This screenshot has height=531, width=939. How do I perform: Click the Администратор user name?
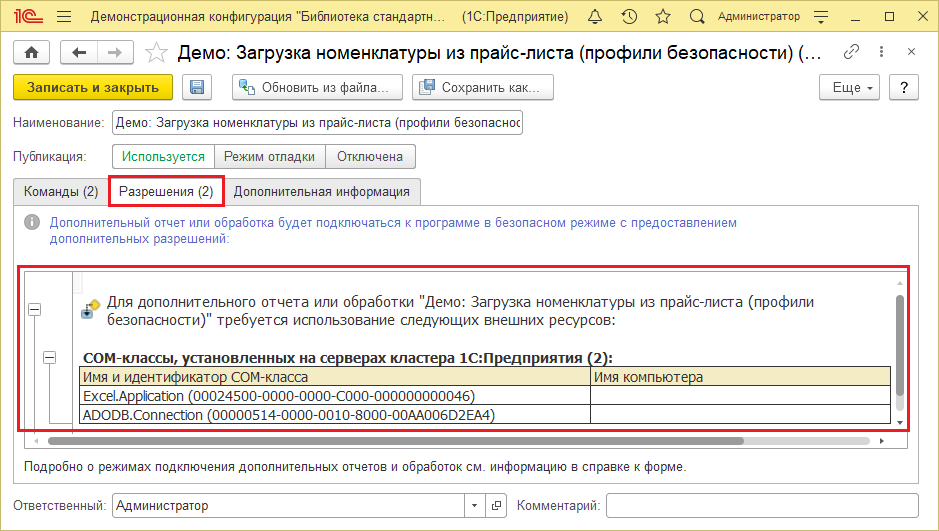(x=759, y=17)
